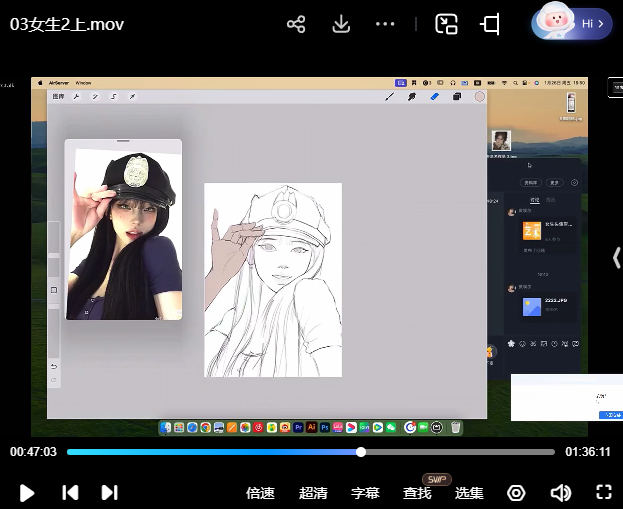Click the share icon in top bar
Screen dimensions: 623x509
click(296, 24)
